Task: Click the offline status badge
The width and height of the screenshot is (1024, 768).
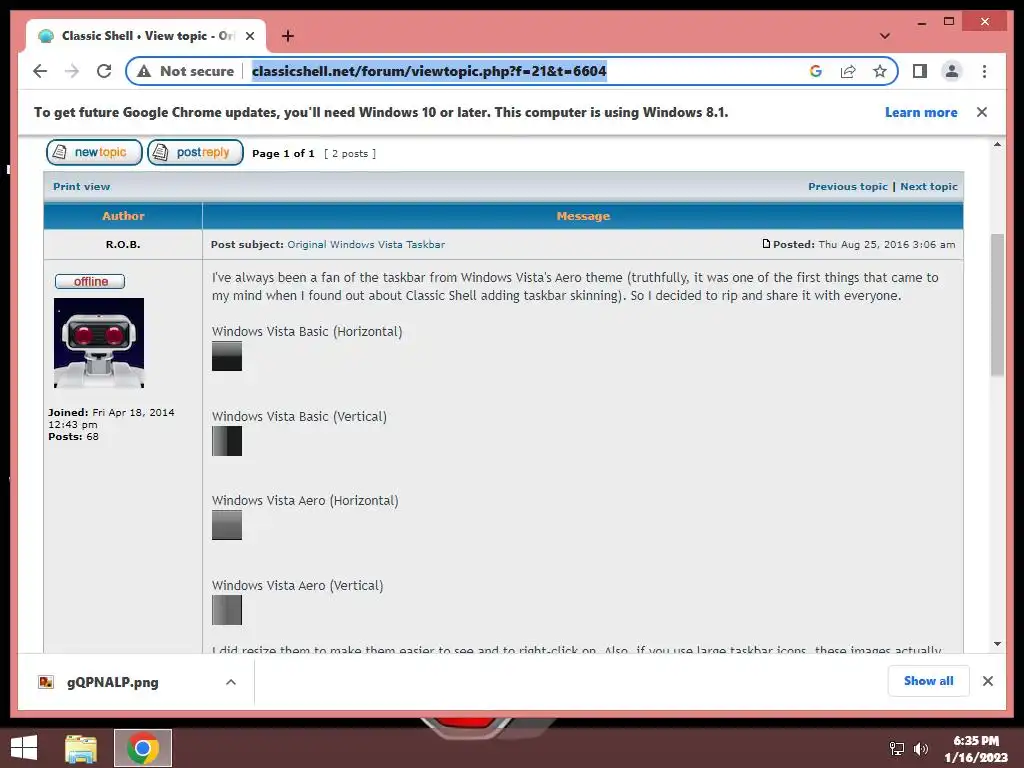Action: (90, 281)
